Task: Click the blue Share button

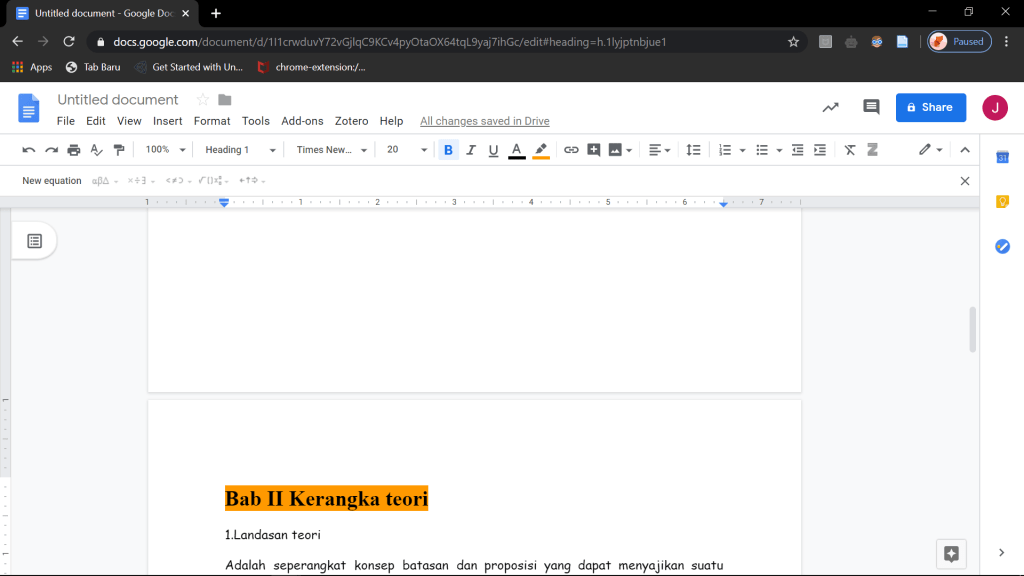Action: tap(930, 107)
